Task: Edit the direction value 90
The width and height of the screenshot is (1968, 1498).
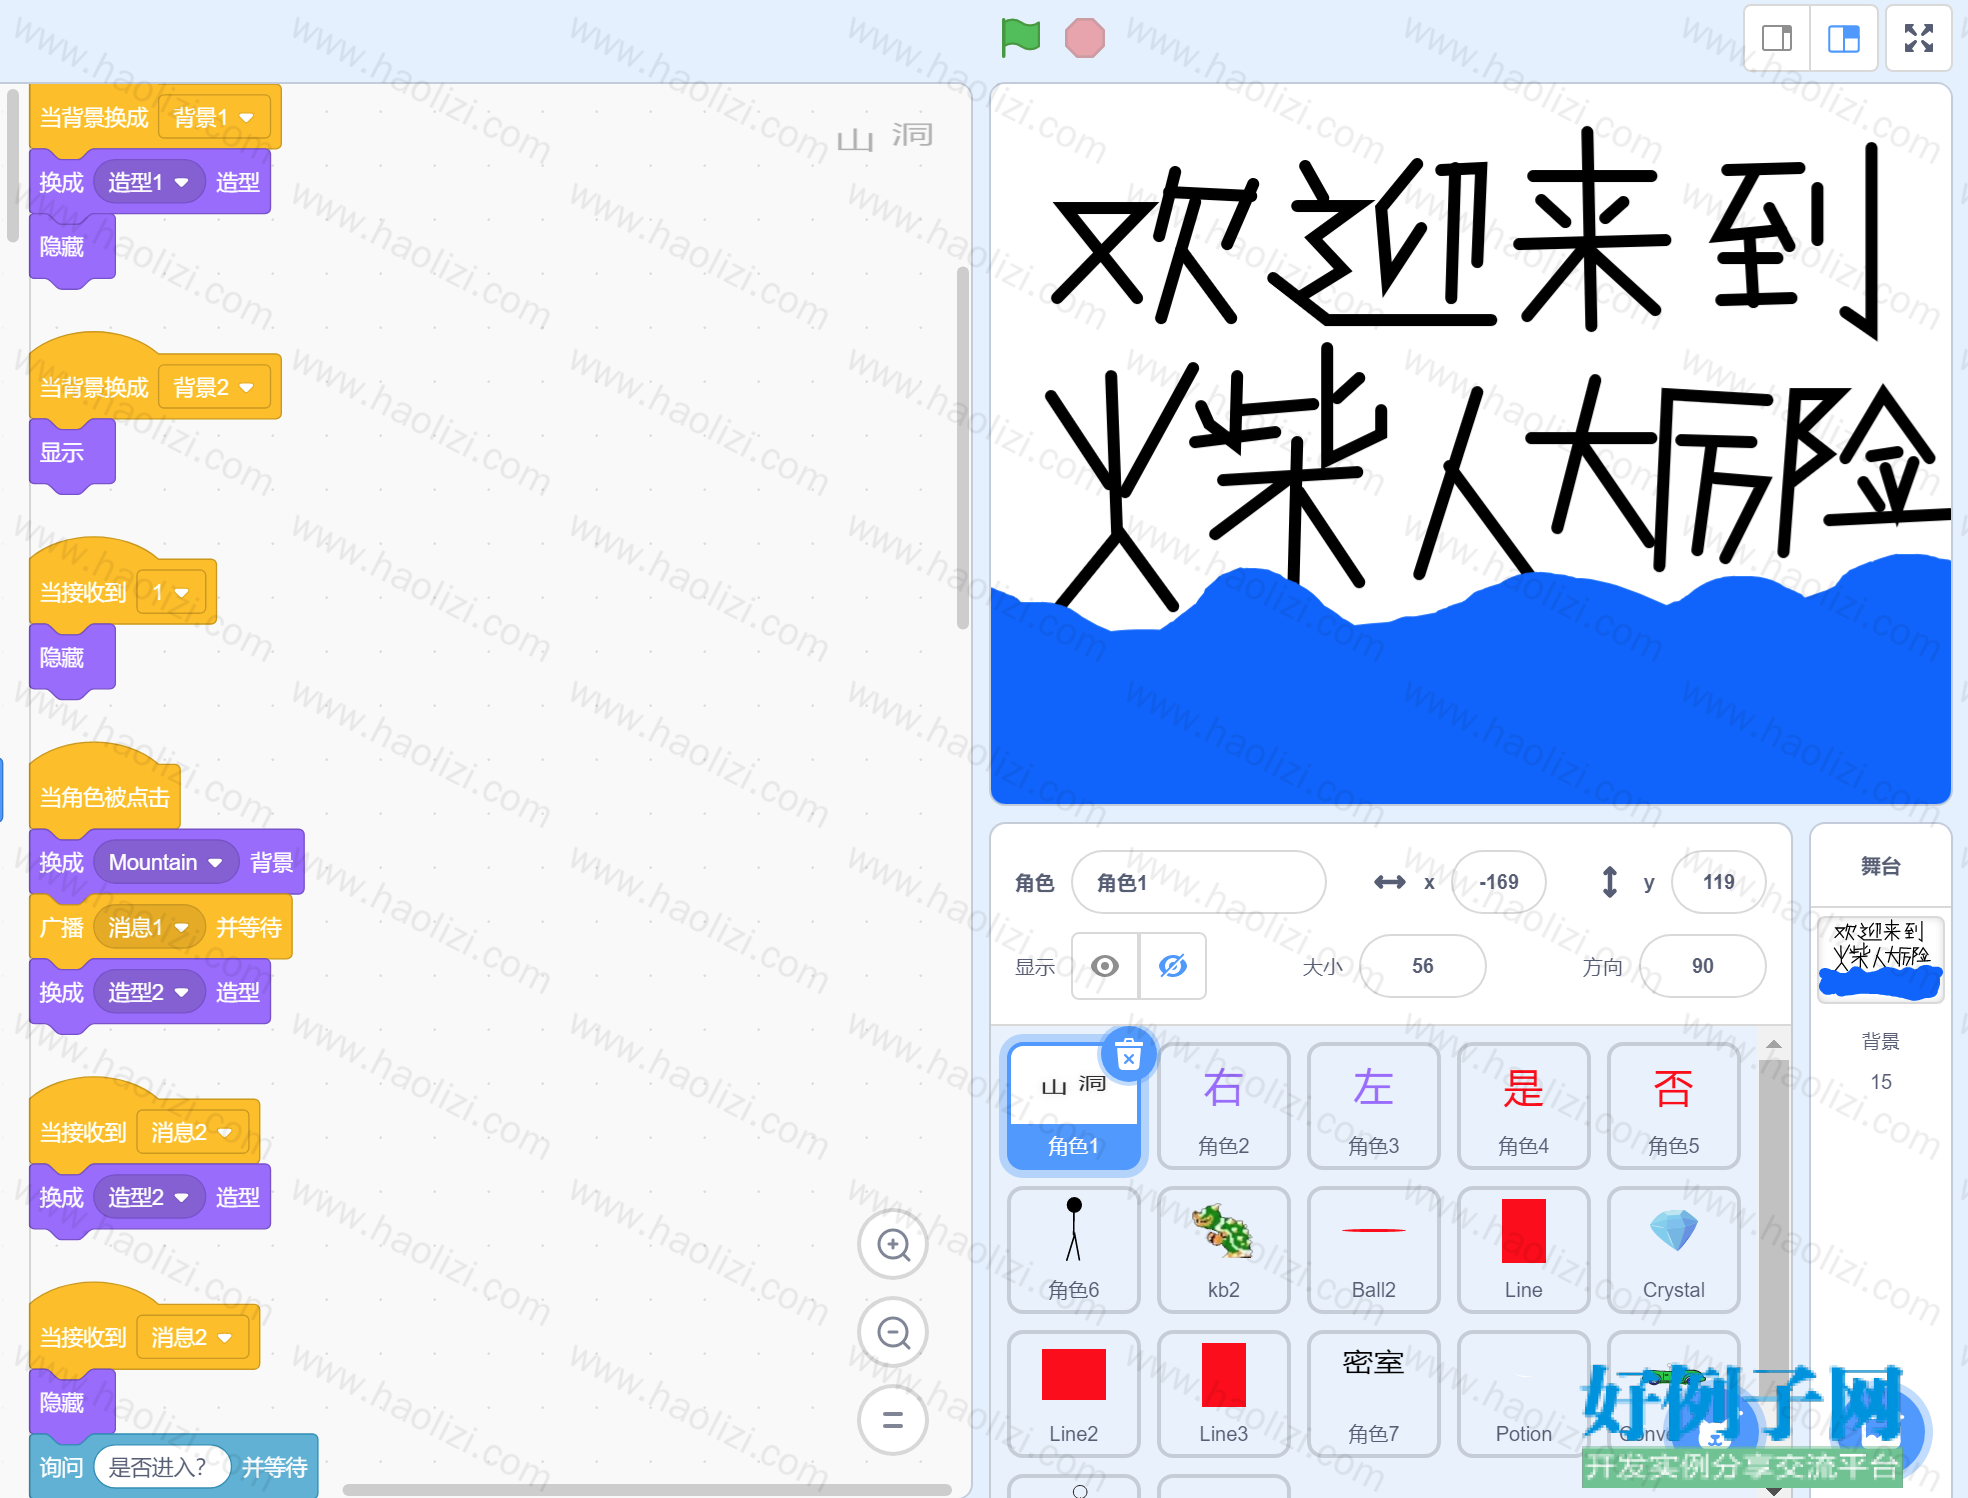Action: tap(1702, 966)
